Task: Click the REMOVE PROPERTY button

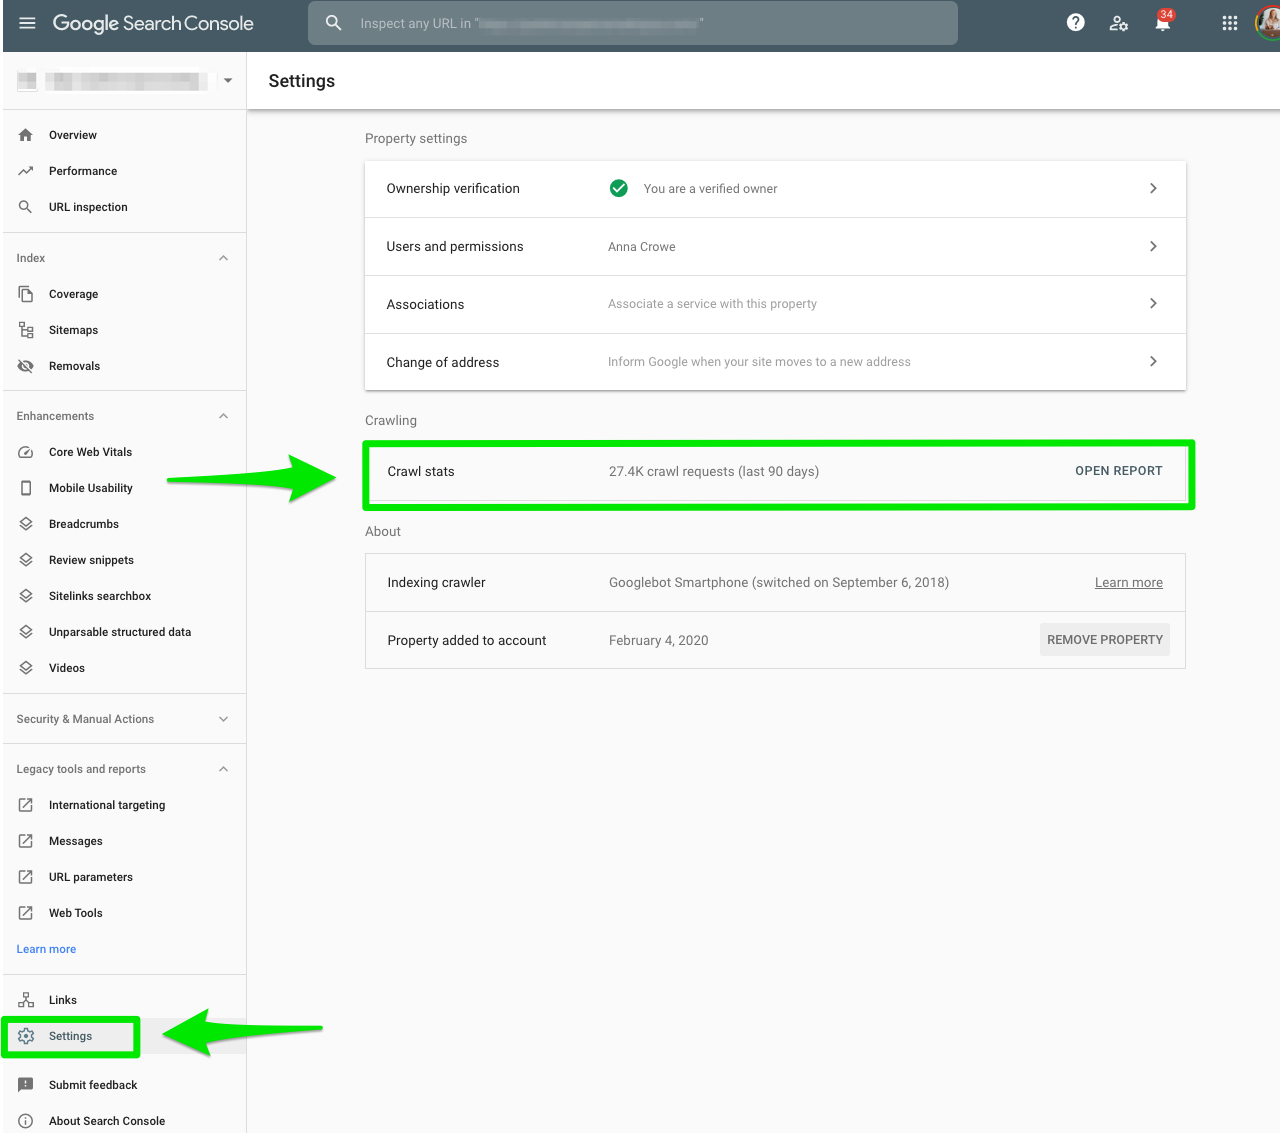Action: click(1105, 640)
